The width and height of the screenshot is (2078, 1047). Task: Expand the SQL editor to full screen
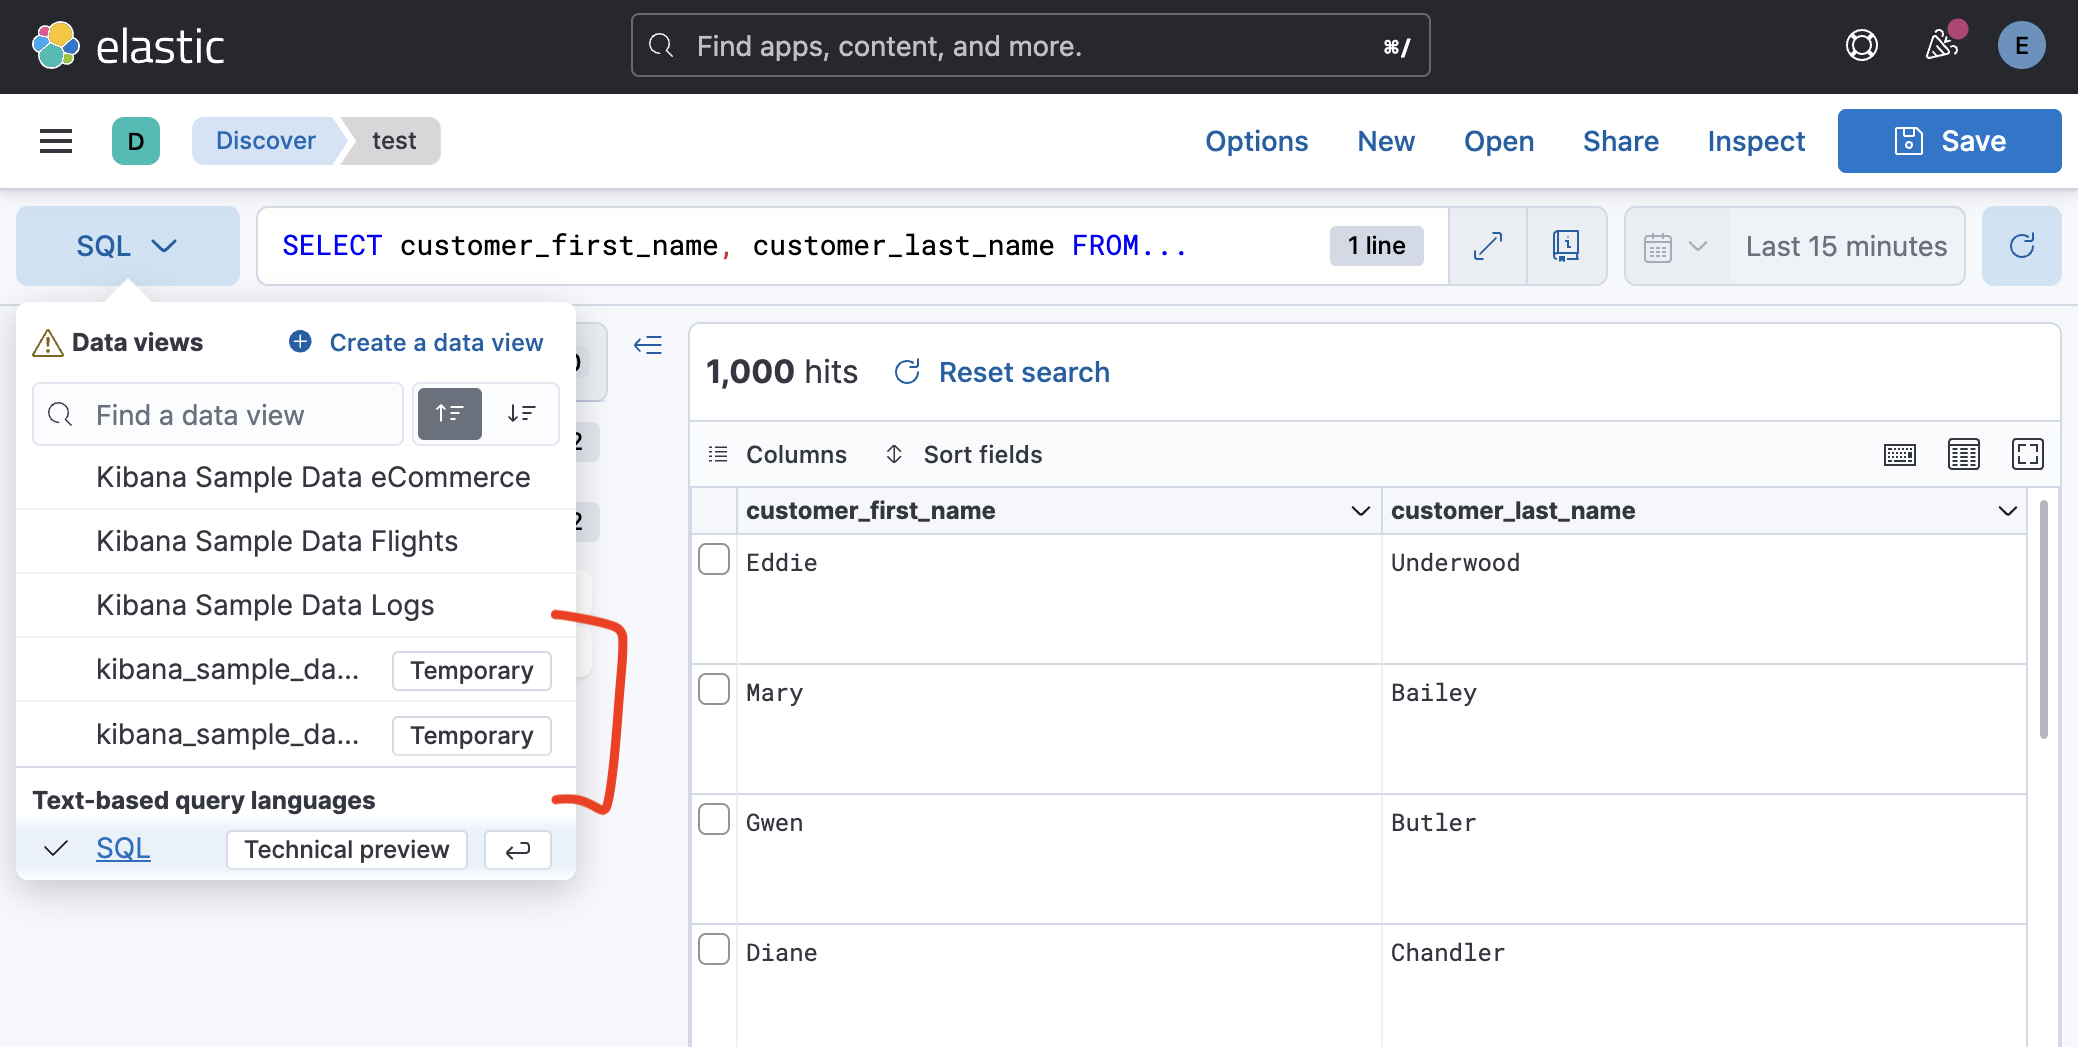click(1487, 245)
